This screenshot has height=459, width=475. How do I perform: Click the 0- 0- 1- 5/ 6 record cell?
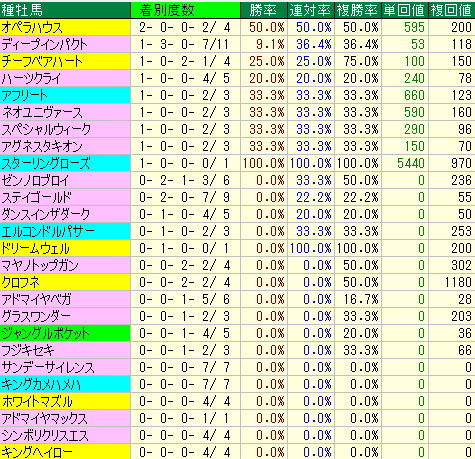(x=185, y=299)
